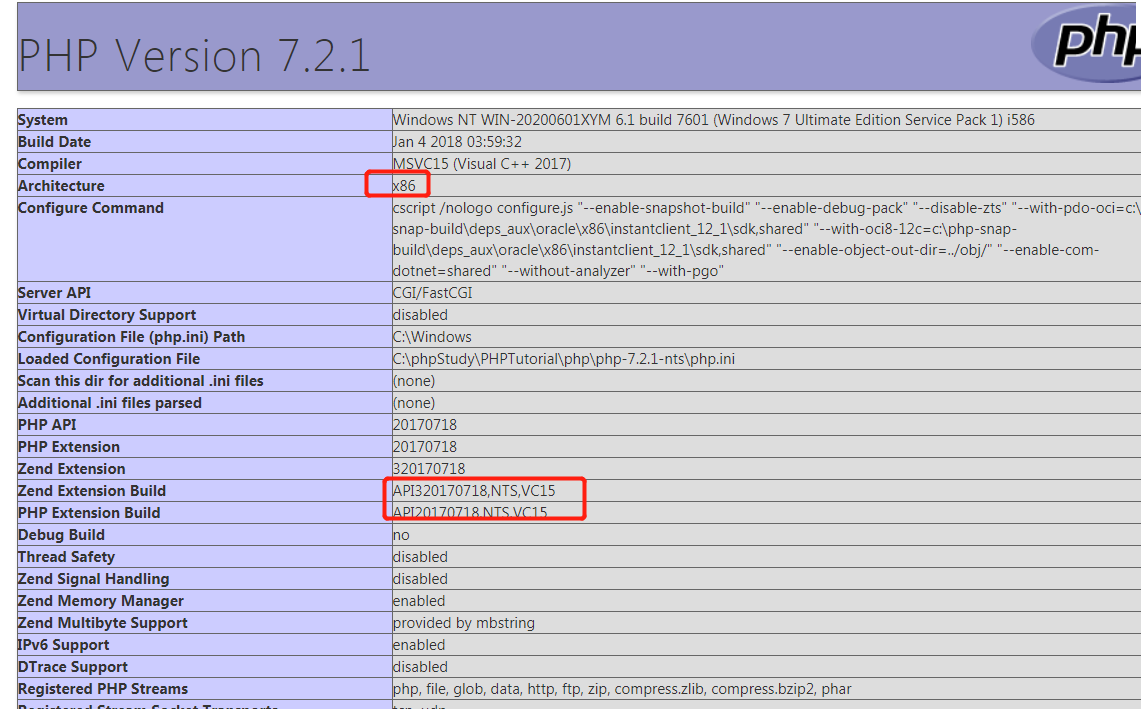The width and height of the screenshot is (1141, 709).
Task: Select "MSVC15 (Visual C++ 2017)" value
Action: click(482, 164)
